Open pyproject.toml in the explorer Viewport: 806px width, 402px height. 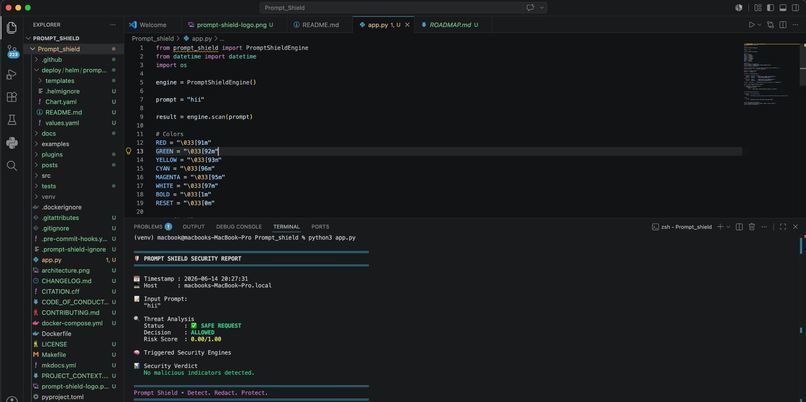coord(72,397)
